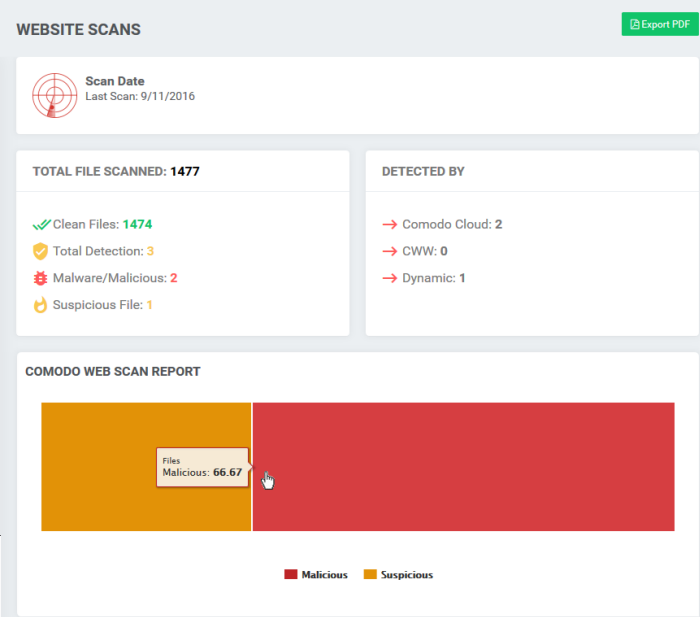Click the arrow icon beside Comodo Cloud
The height and width of the screenshot is (617, 700).
[x=390, y=224]
